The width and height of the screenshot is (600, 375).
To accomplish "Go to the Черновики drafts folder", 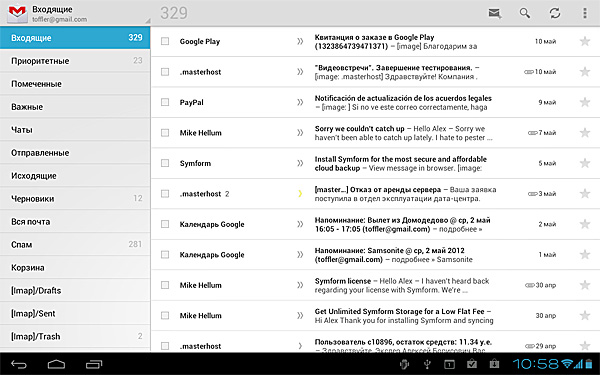I will point(75,198).
